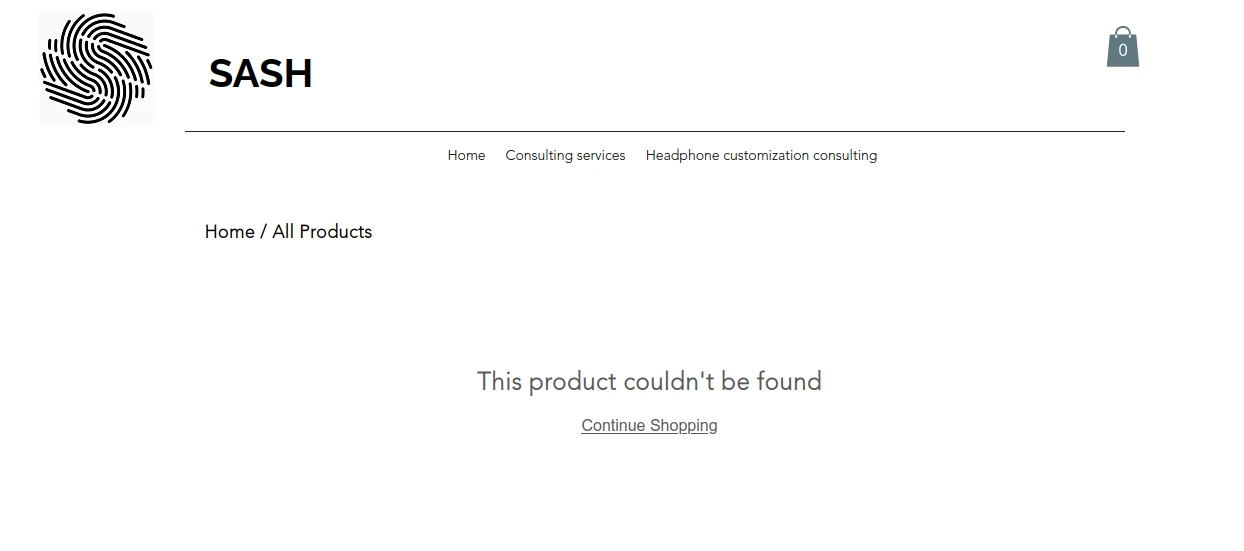Image resolution: width=1244 pixels, height=551 pixels.
Task: Select the Consulting services menu item
Action: point(565,156)
